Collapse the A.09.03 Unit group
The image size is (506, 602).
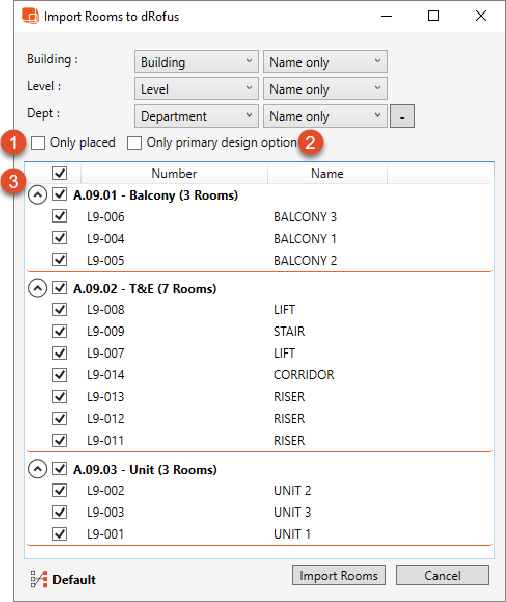point(38,469)
